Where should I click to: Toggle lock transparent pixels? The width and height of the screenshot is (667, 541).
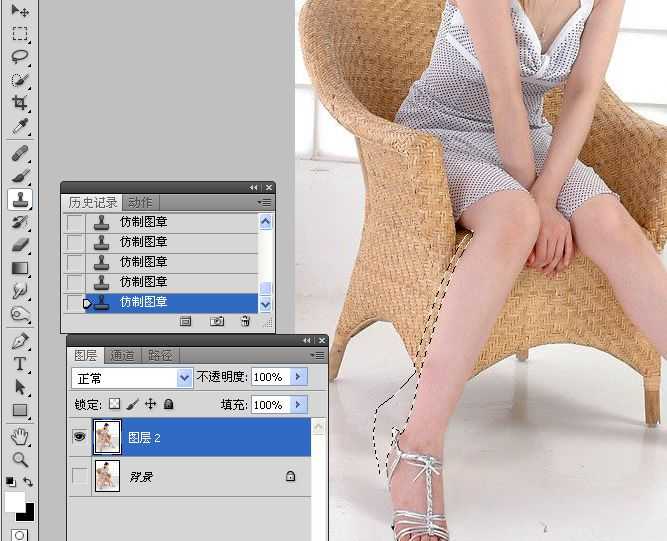click(x=114, y=404)
